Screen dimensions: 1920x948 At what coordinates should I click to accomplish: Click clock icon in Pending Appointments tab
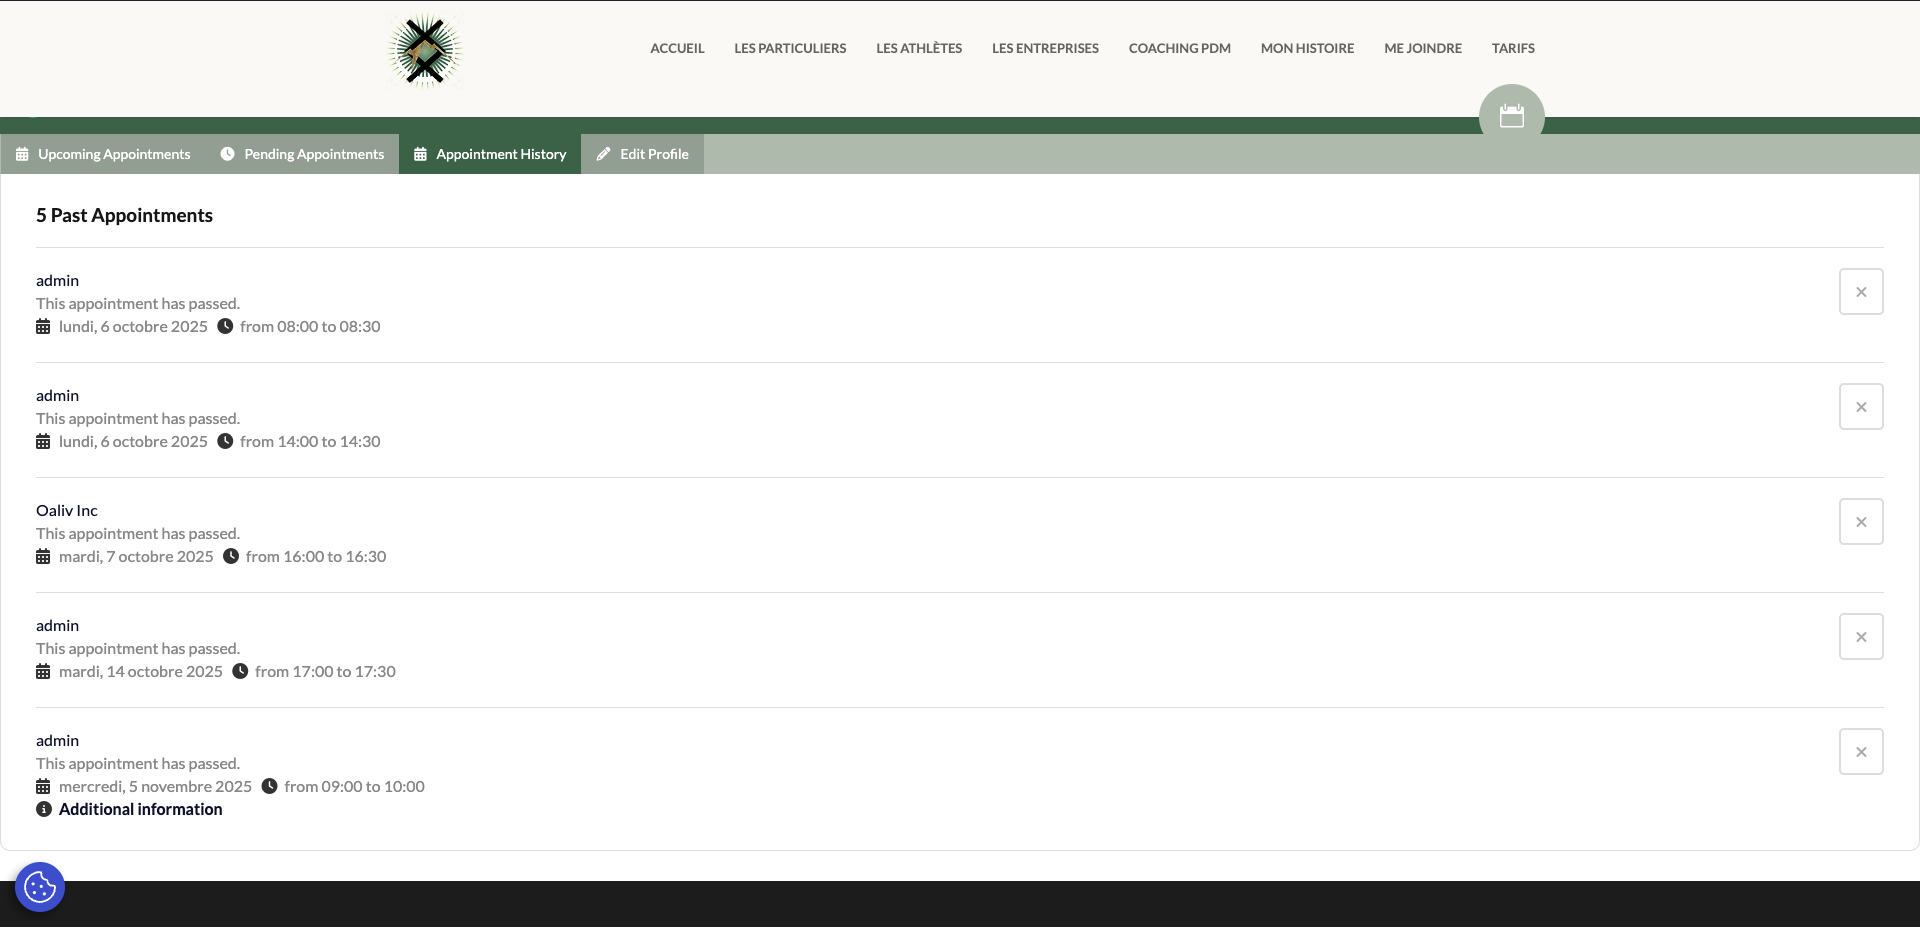pos(227,154)
